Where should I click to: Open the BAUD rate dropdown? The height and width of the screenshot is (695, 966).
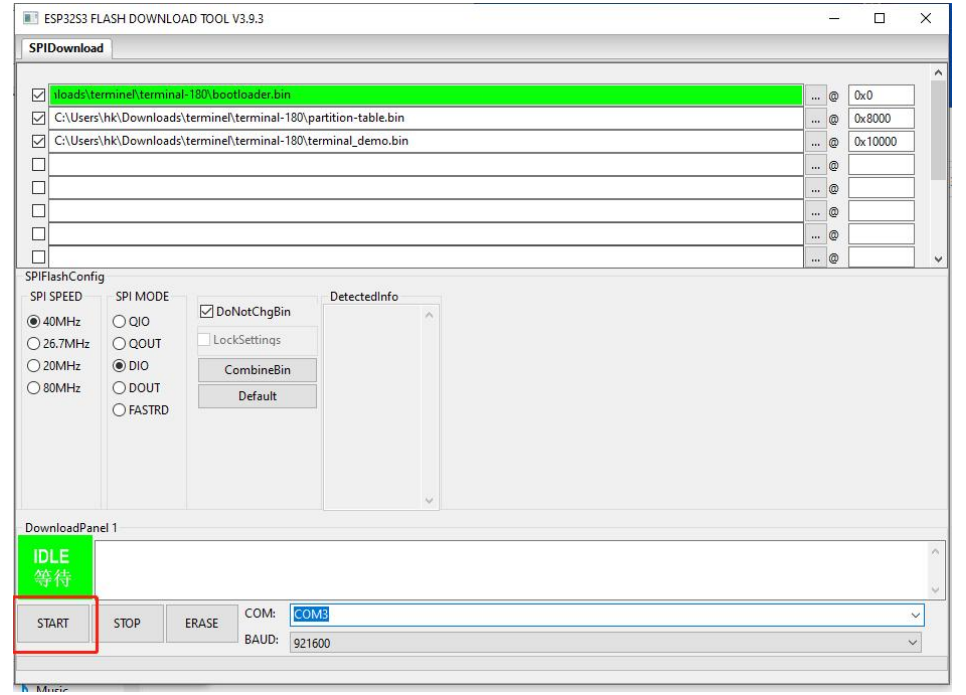pos(910,643)
